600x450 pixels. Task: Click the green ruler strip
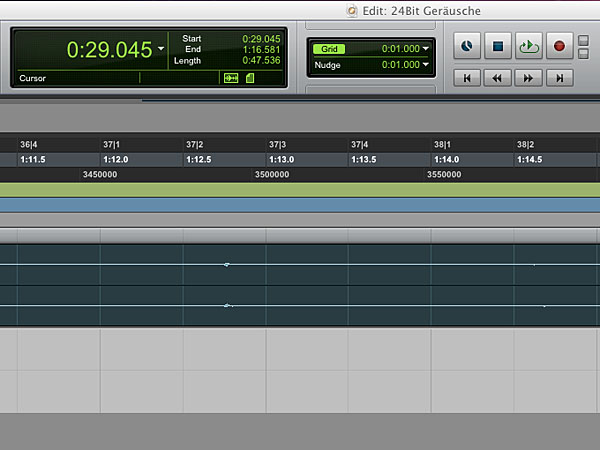(300, 189)
